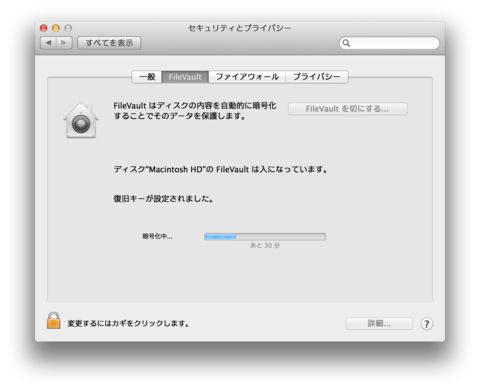Click the forward arrow in the toolbar

[x=64, y=43]
